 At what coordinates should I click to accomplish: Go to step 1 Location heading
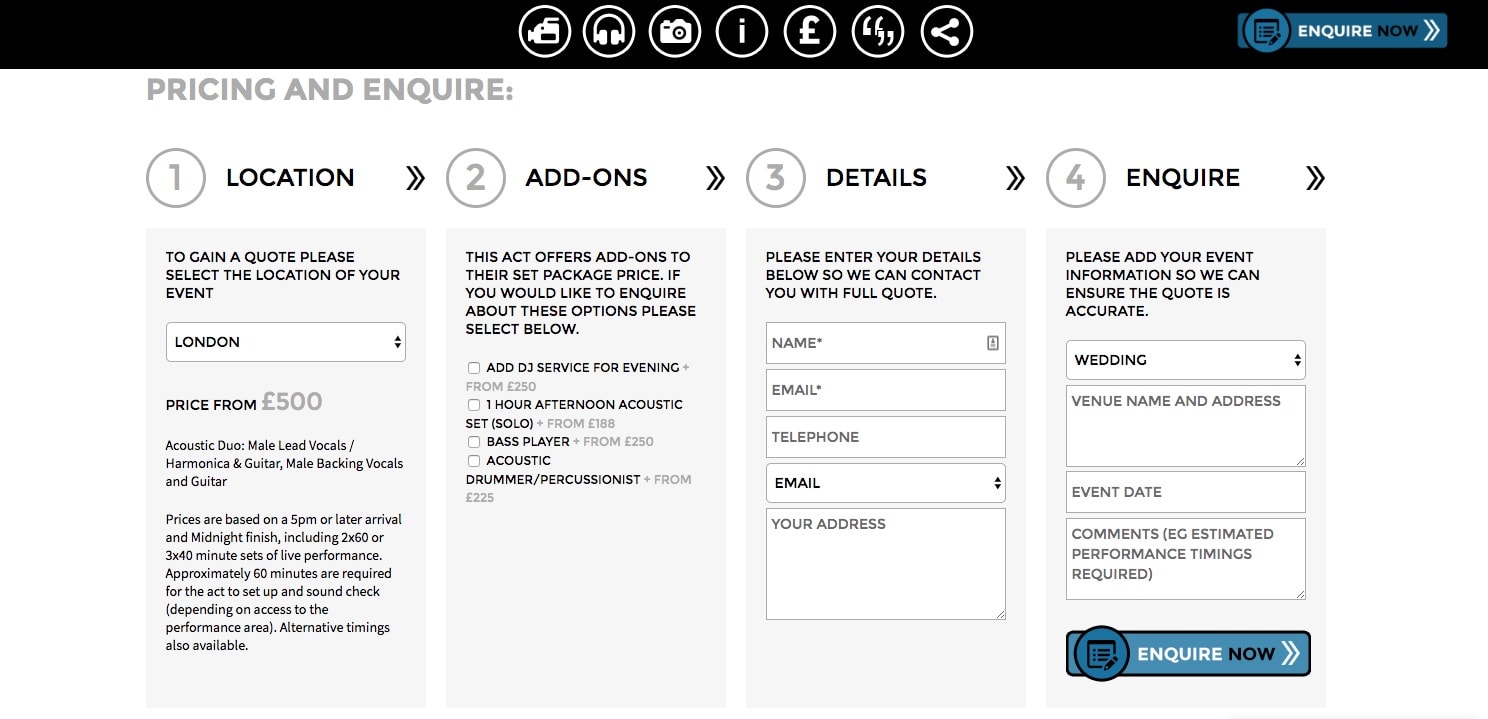pyautogui.click(x=289, y=178)
